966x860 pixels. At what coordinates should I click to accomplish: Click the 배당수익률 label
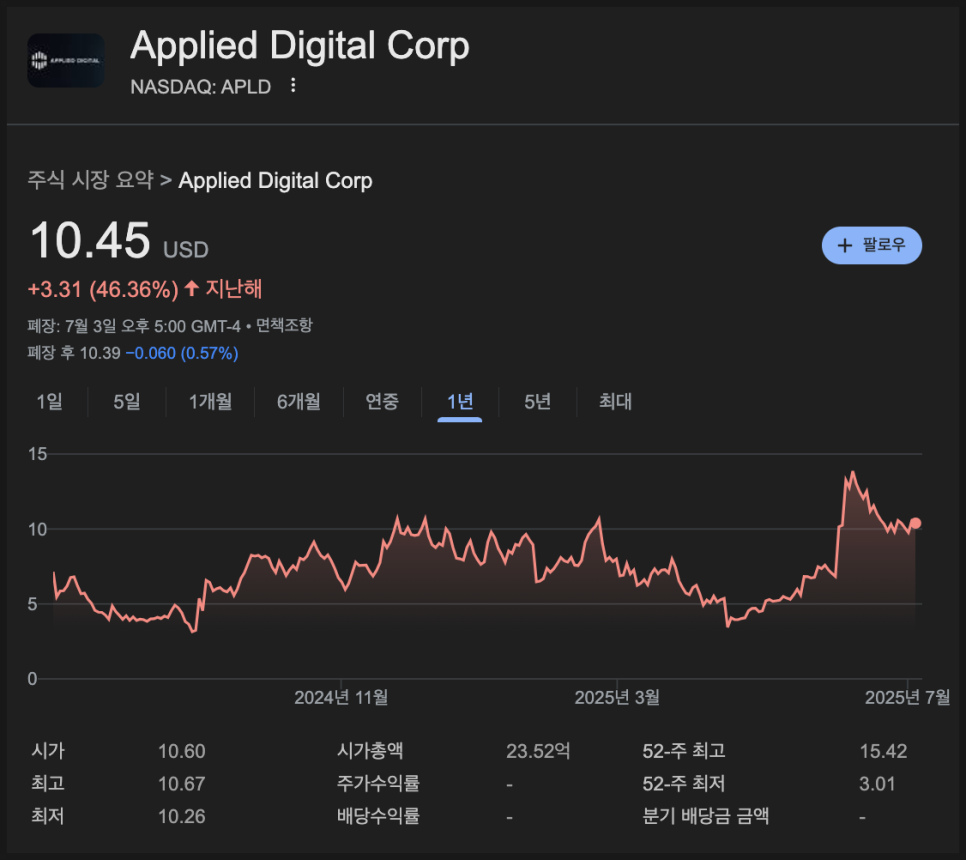[x=378, y=816]
